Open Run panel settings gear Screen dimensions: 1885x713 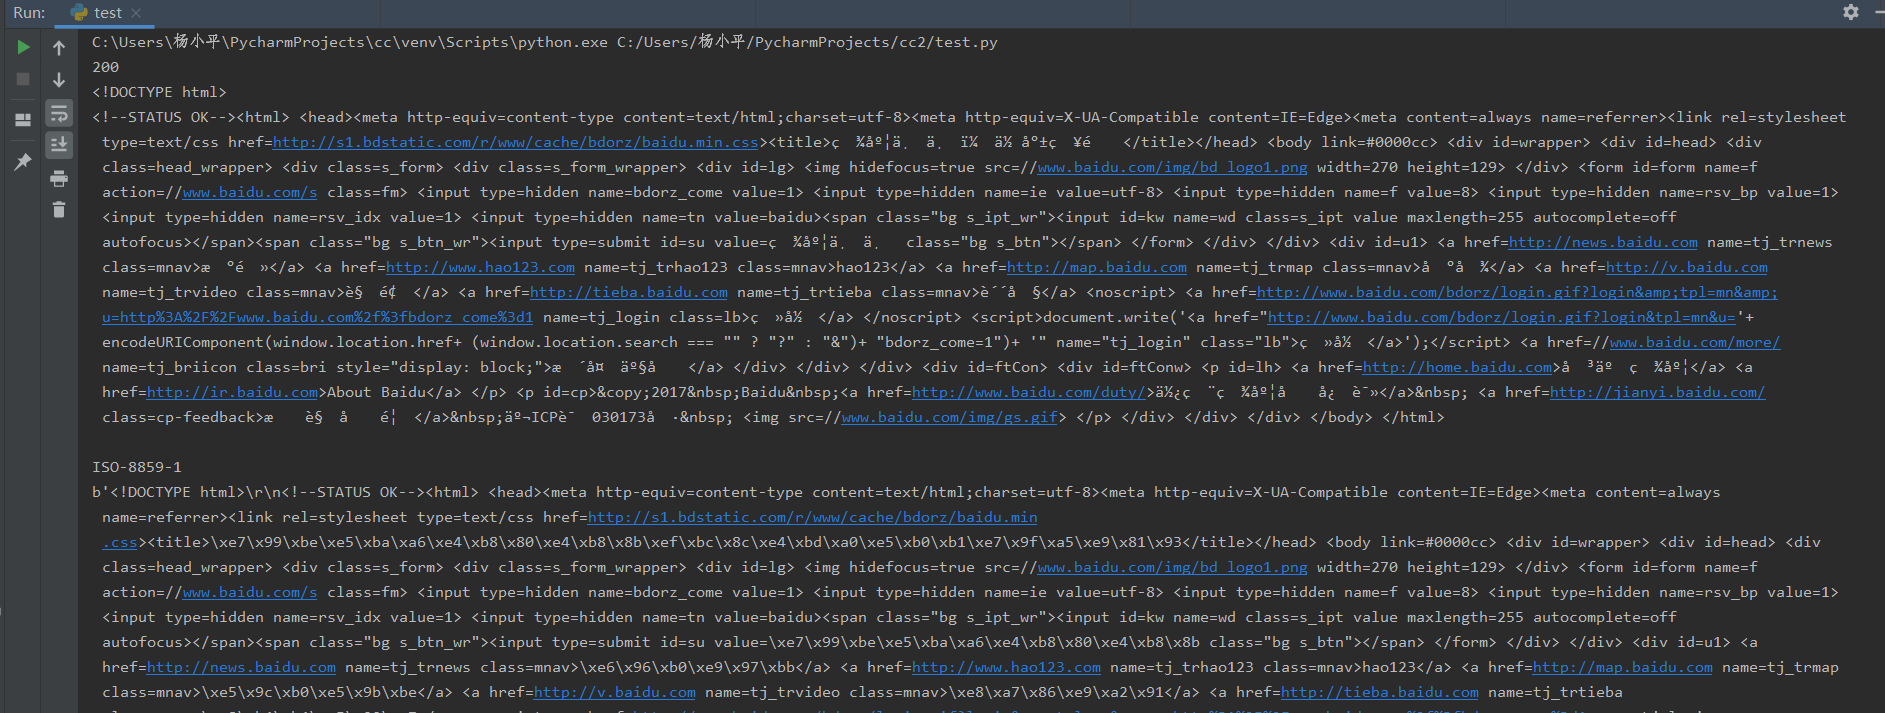tap(1851, 12)
